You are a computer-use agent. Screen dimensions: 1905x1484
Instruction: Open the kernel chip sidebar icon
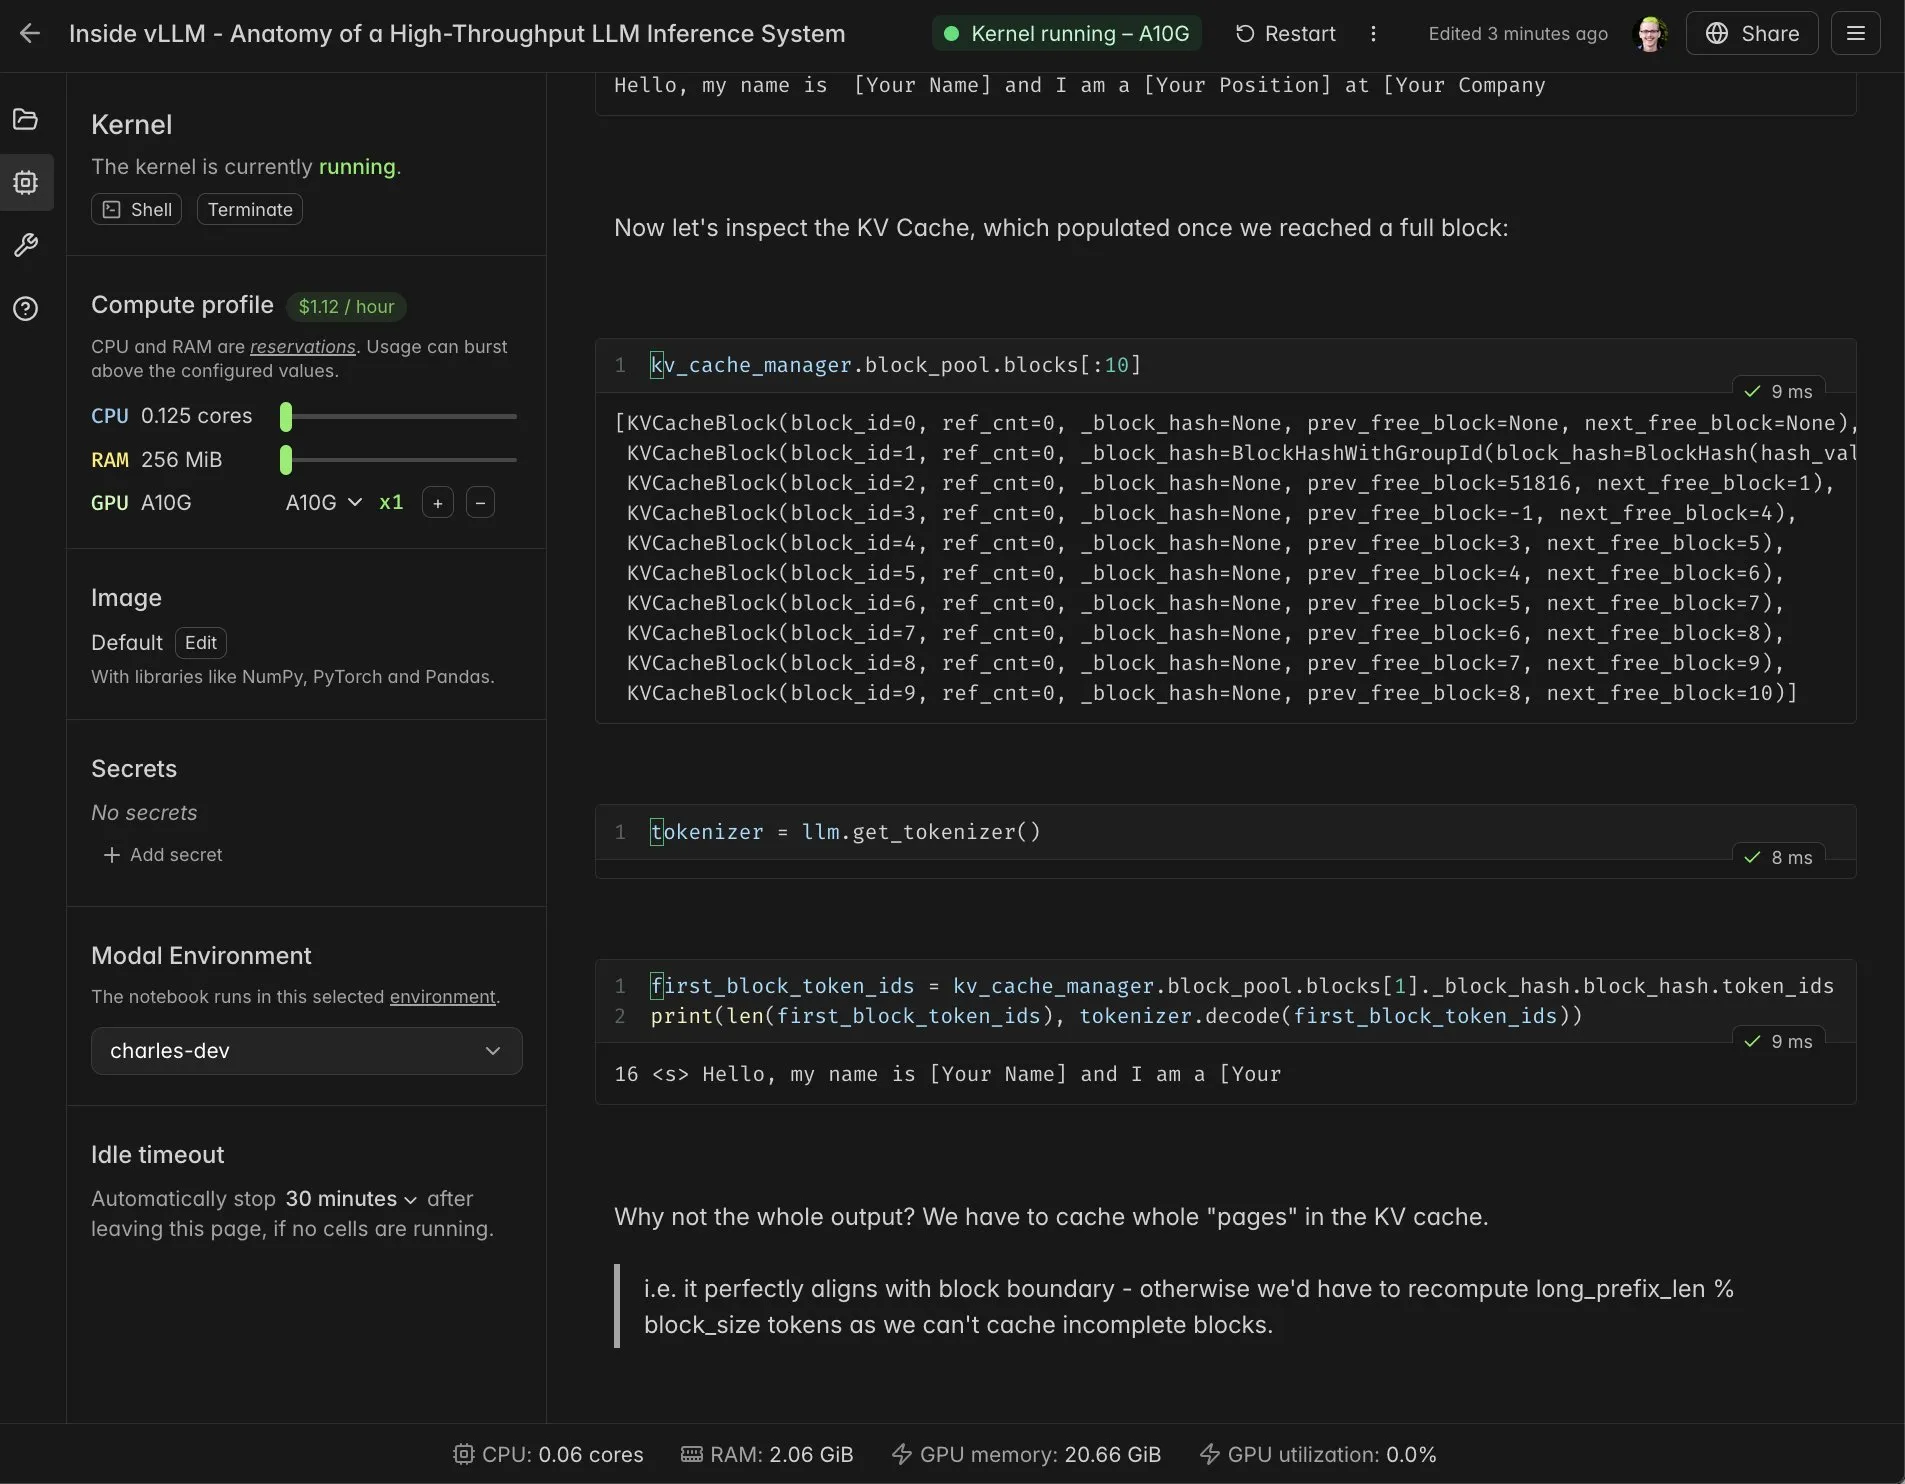(26, 182)
